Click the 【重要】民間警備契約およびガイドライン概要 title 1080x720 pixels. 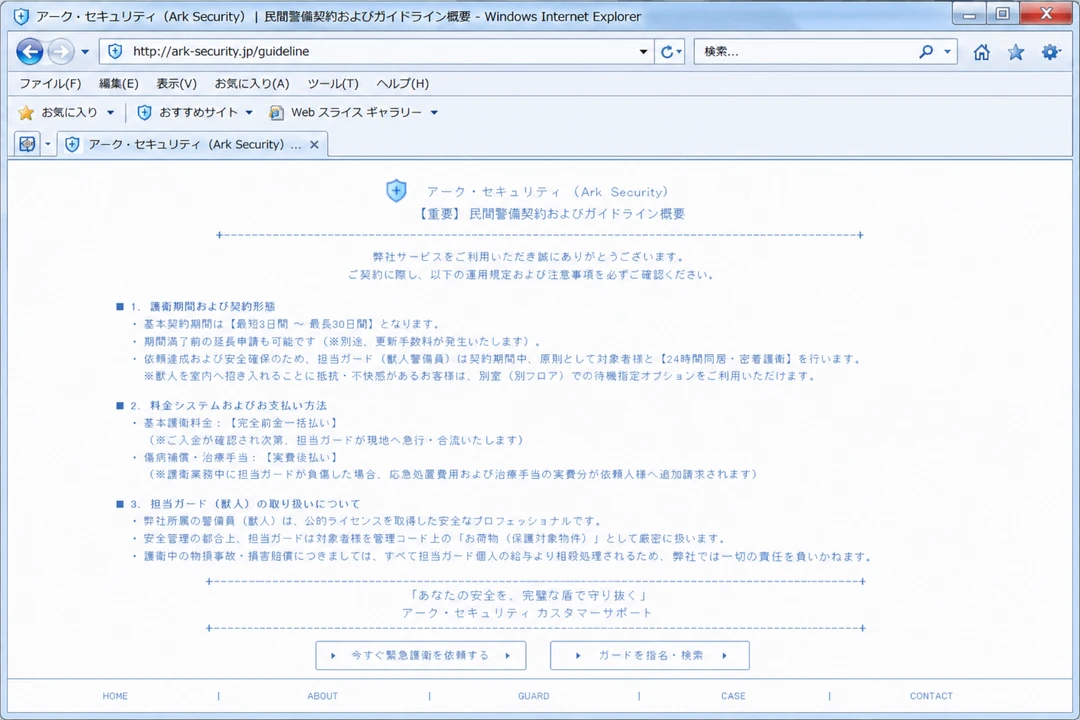point(550,214)
